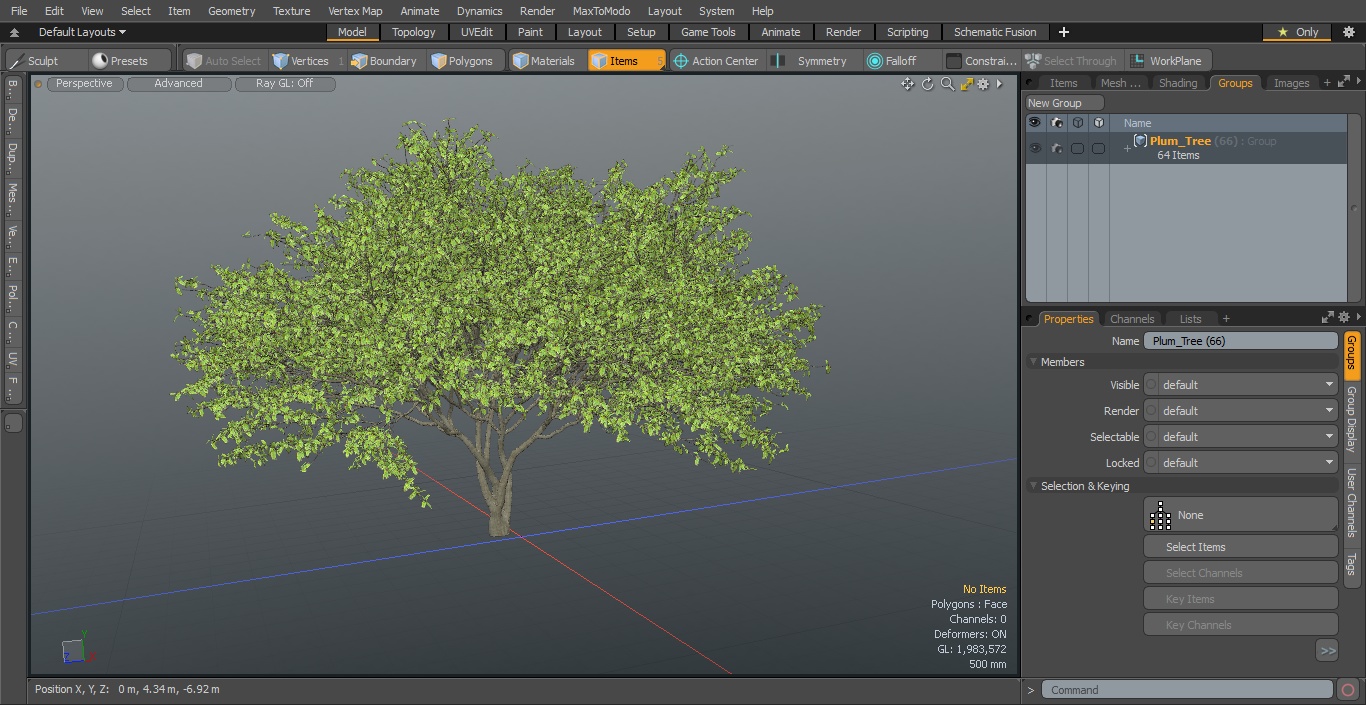The width and height of the screenshot is (1366, 705).
Task: Activate Items selection mode
Action: 626,61
